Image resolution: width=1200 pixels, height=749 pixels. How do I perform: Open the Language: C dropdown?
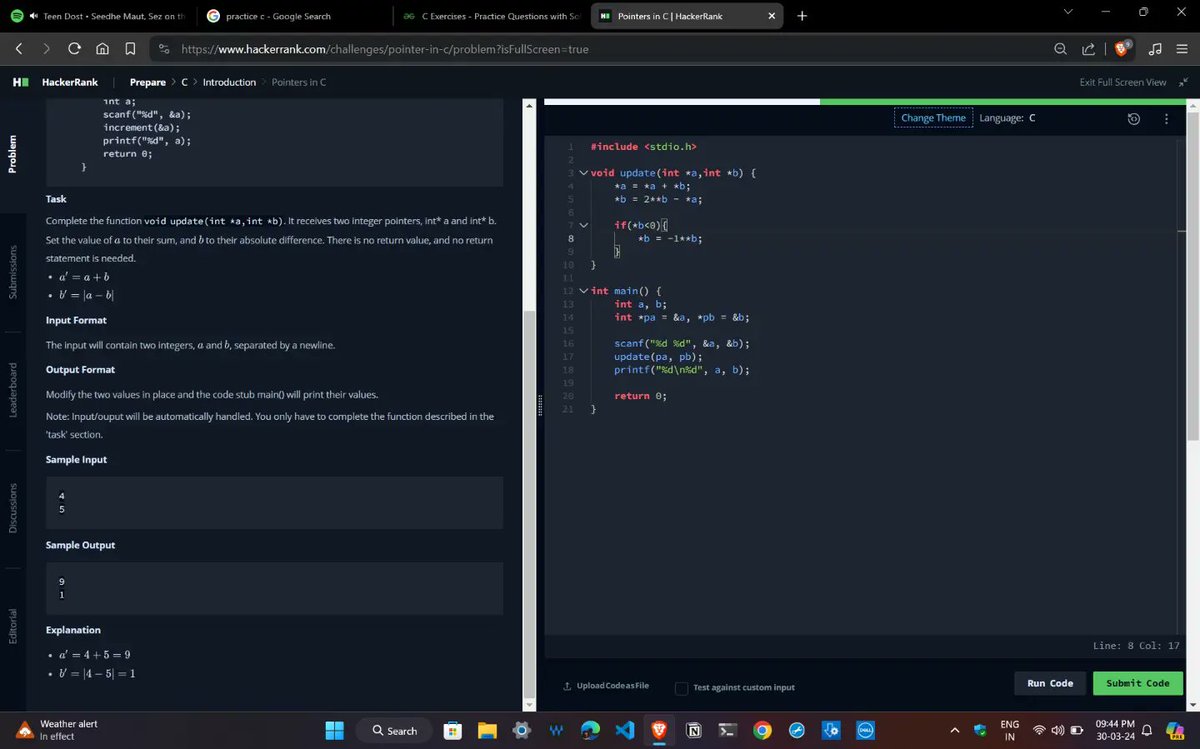point(1007,118)
